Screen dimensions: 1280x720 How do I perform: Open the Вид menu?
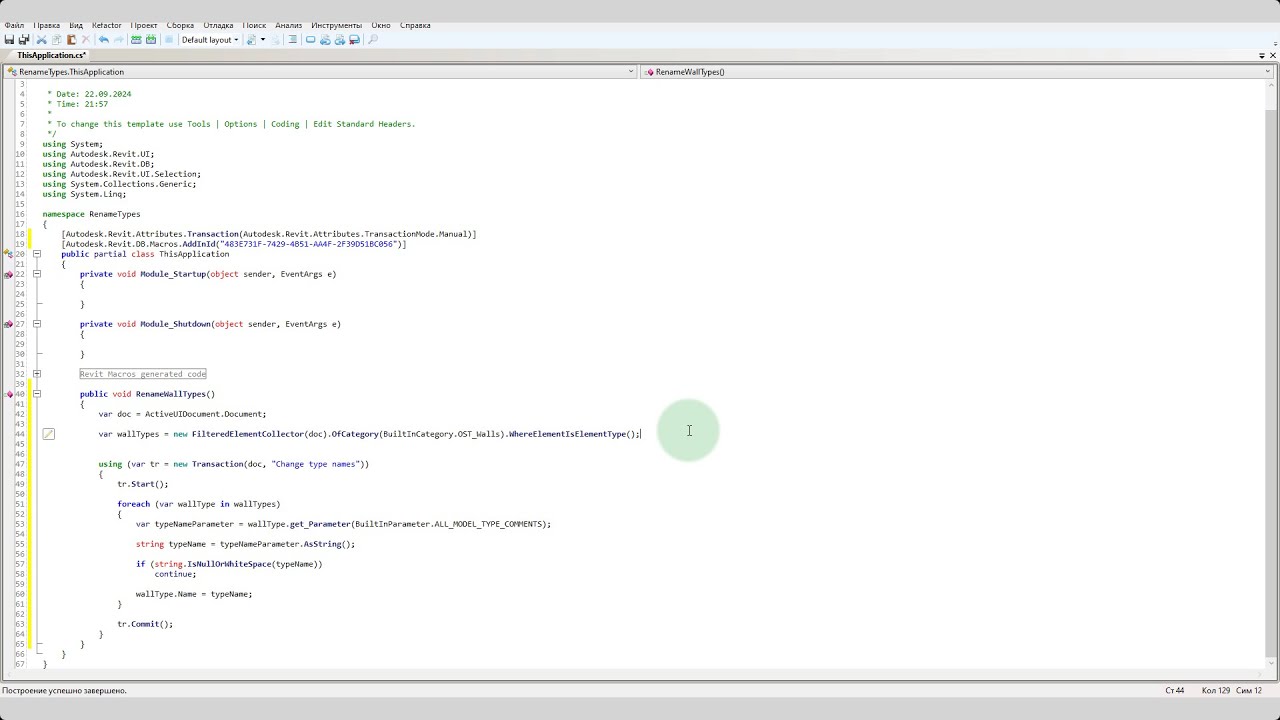click(76, 25)
